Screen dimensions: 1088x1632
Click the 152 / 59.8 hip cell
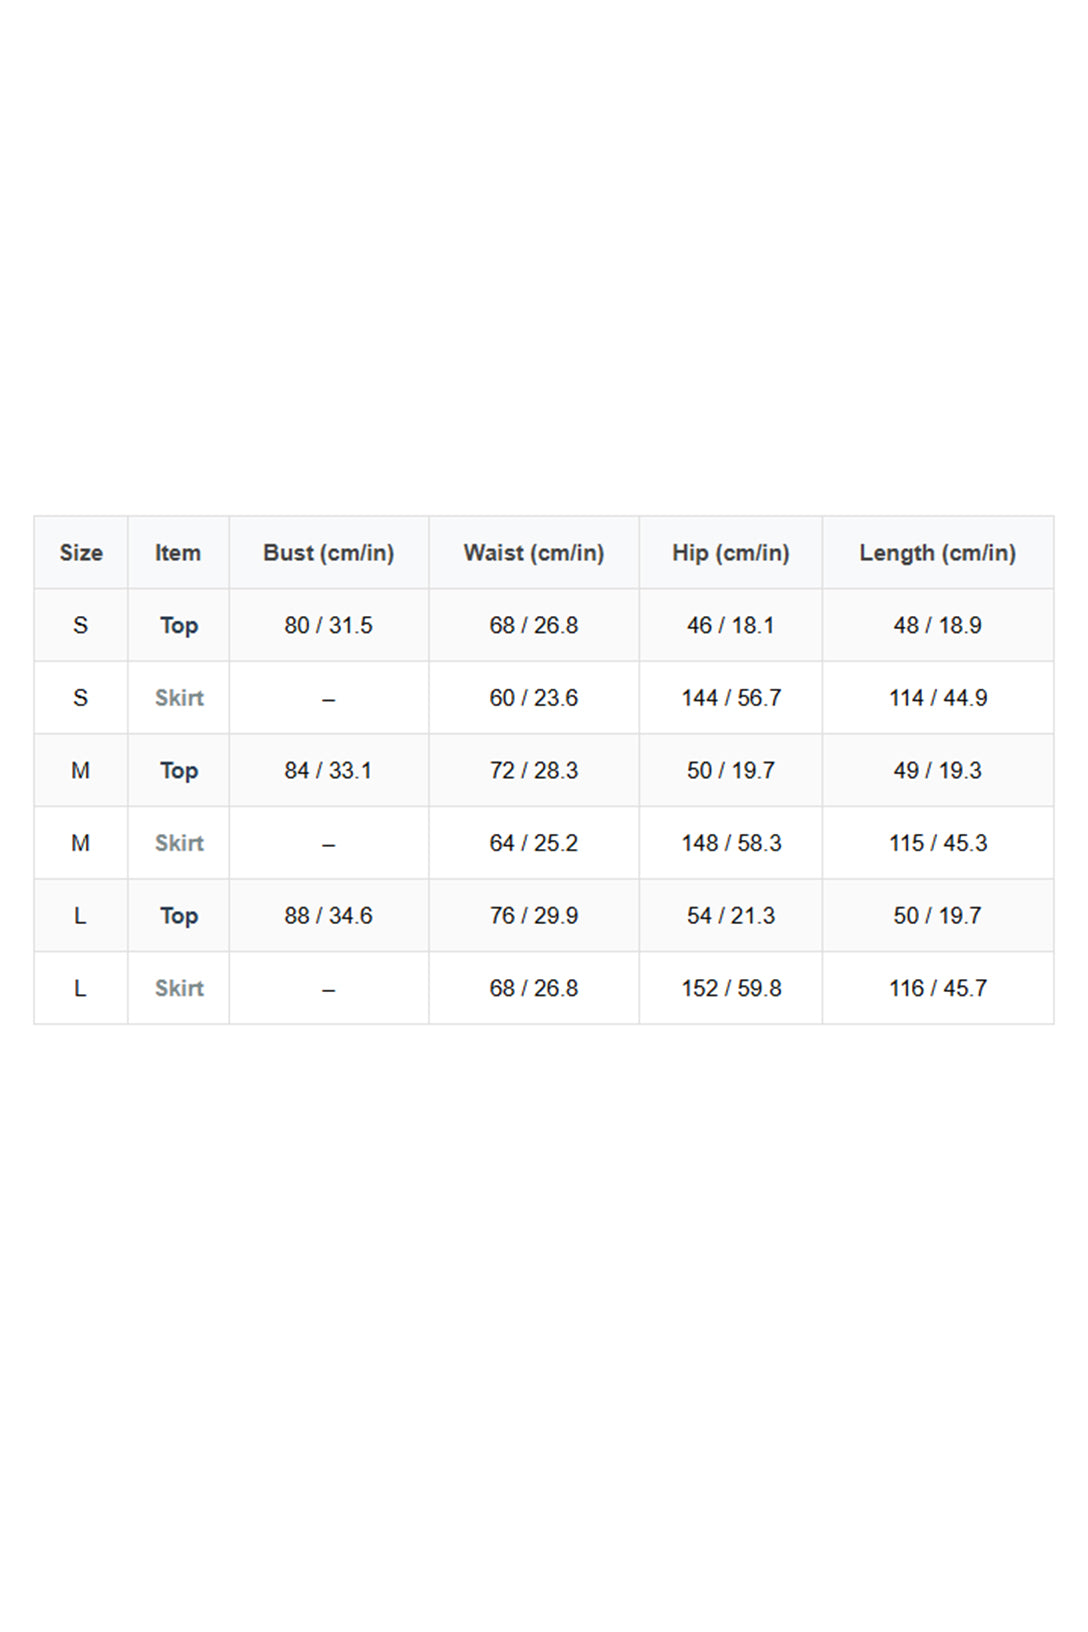pos(731,988)
